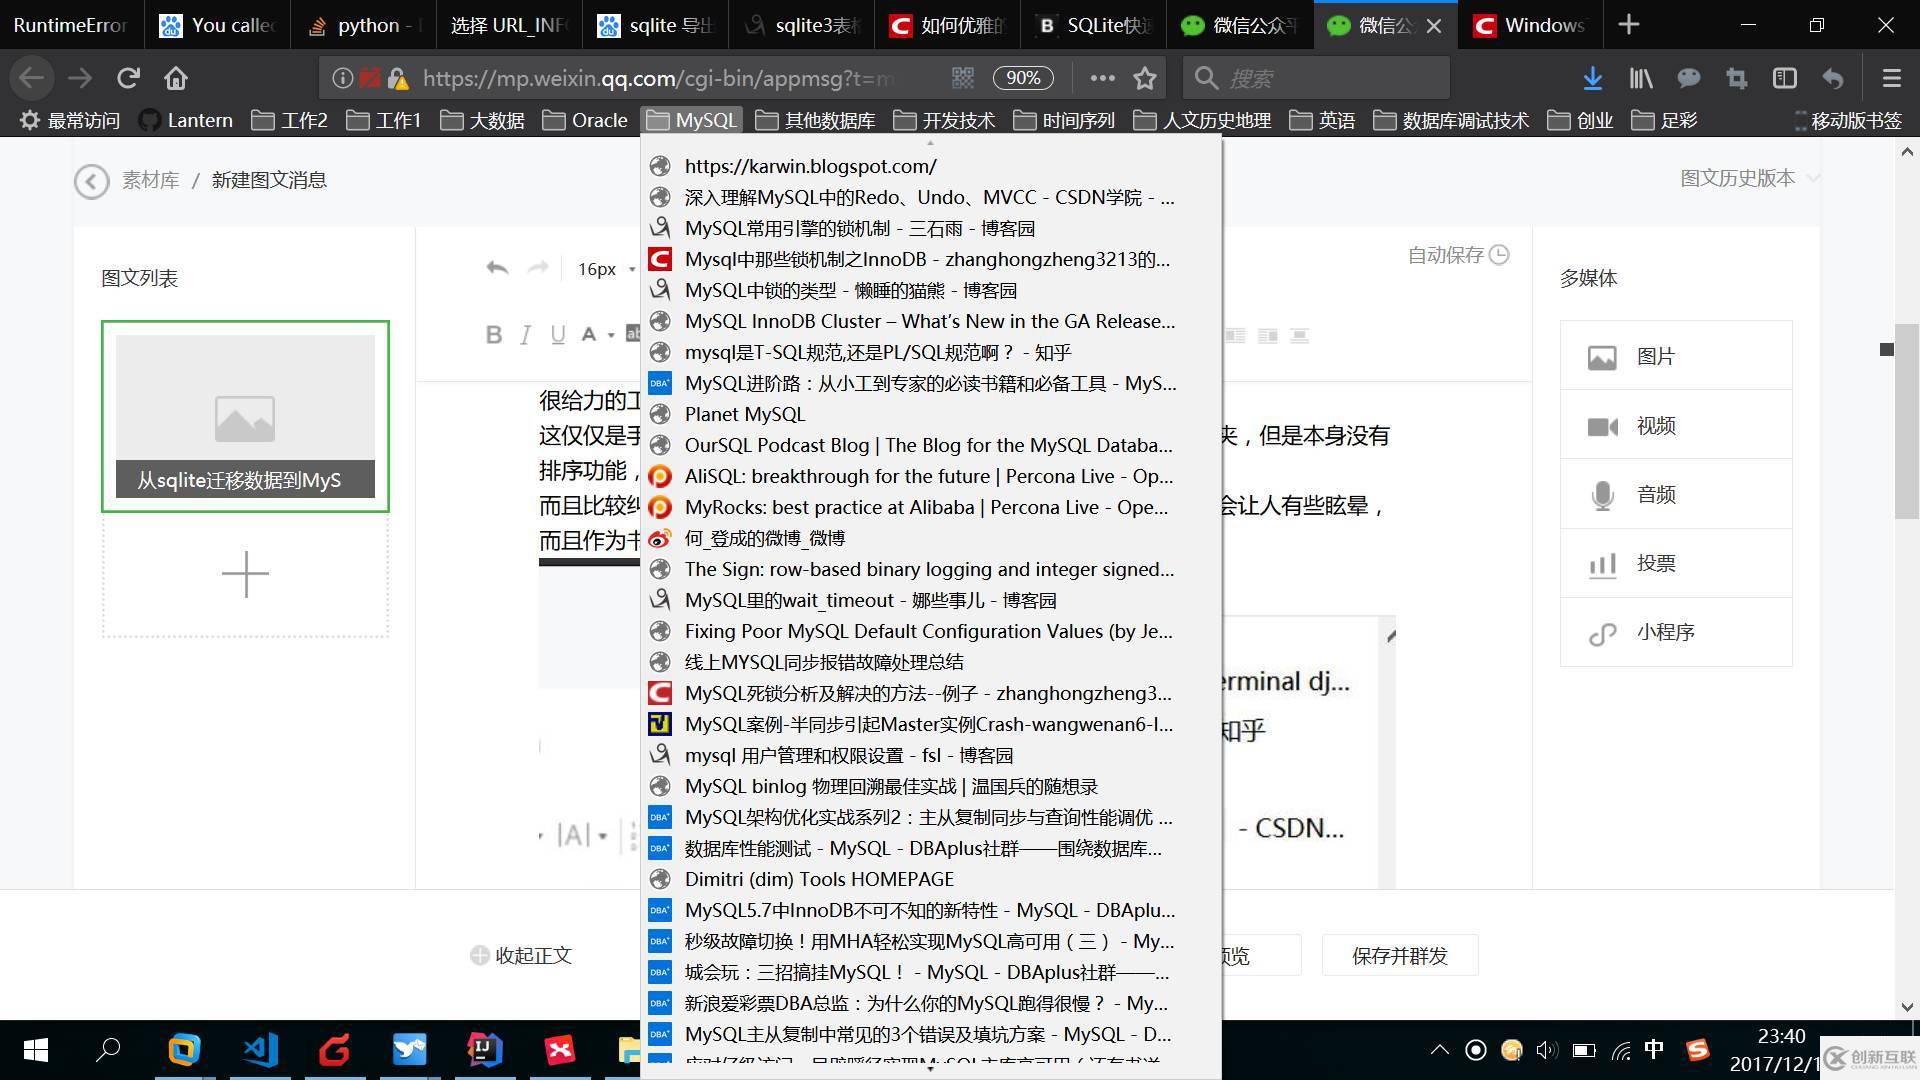Show hidden tray icons chevron
The image size is (1920, 1080).
coord(1439,1050)
